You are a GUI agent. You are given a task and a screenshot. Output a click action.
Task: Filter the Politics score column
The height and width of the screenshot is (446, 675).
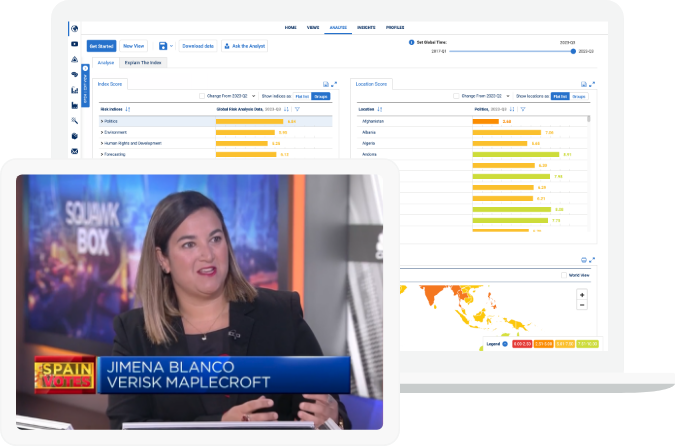[523, 109]
